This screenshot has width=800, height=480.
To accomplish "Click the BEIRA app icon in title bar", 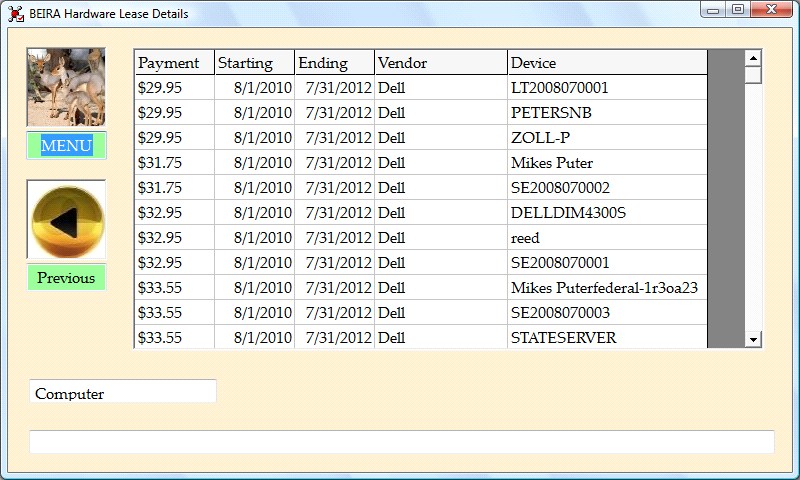I will pos(16,14).
